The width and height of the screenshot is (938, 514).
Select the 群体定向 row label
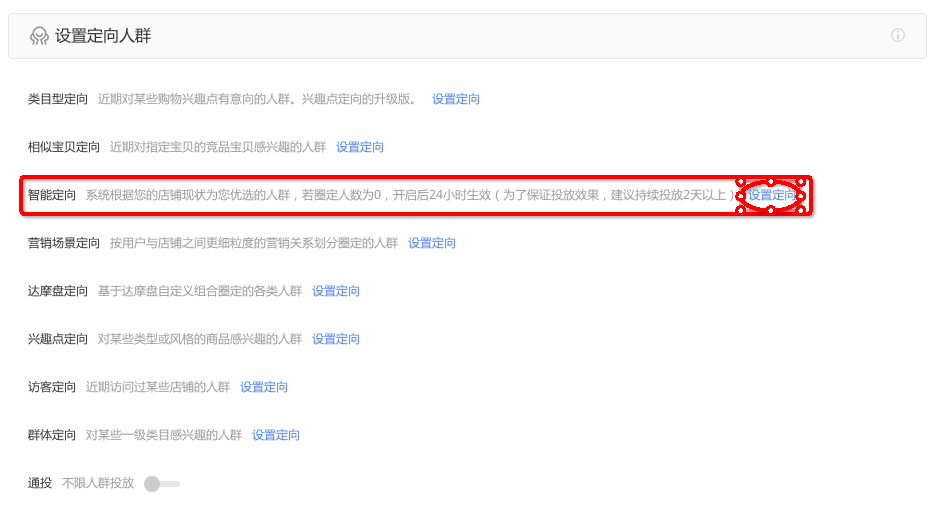(52, 435)
